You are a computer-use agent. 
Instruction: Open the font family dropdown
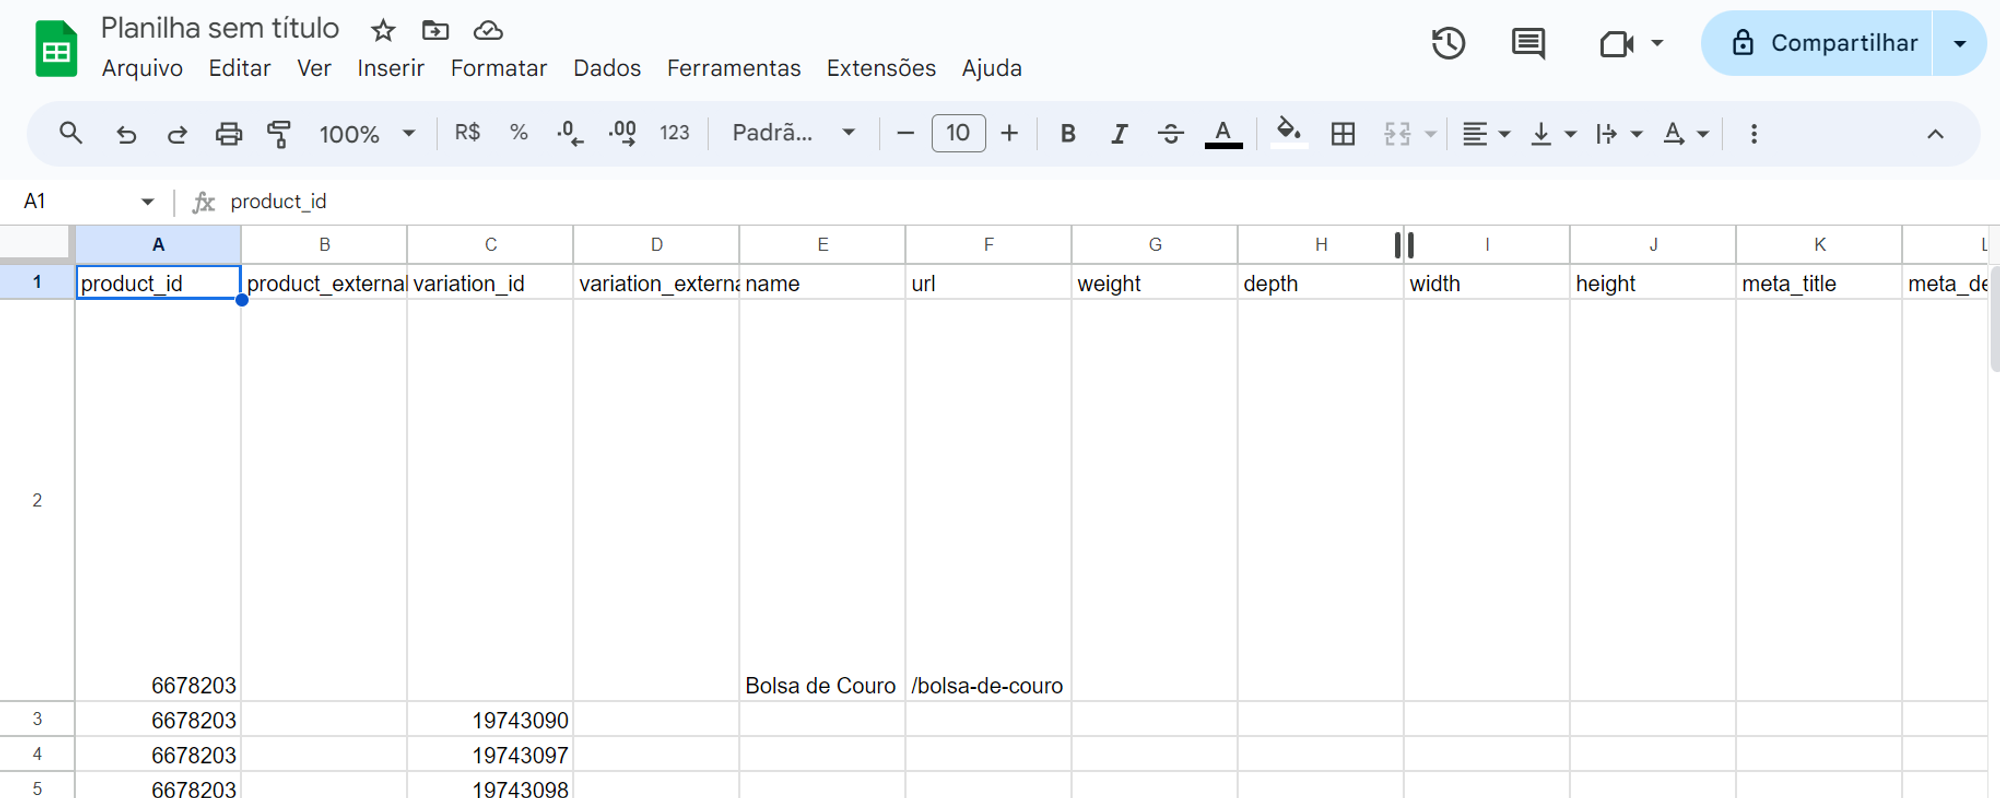tap(793, 133)
